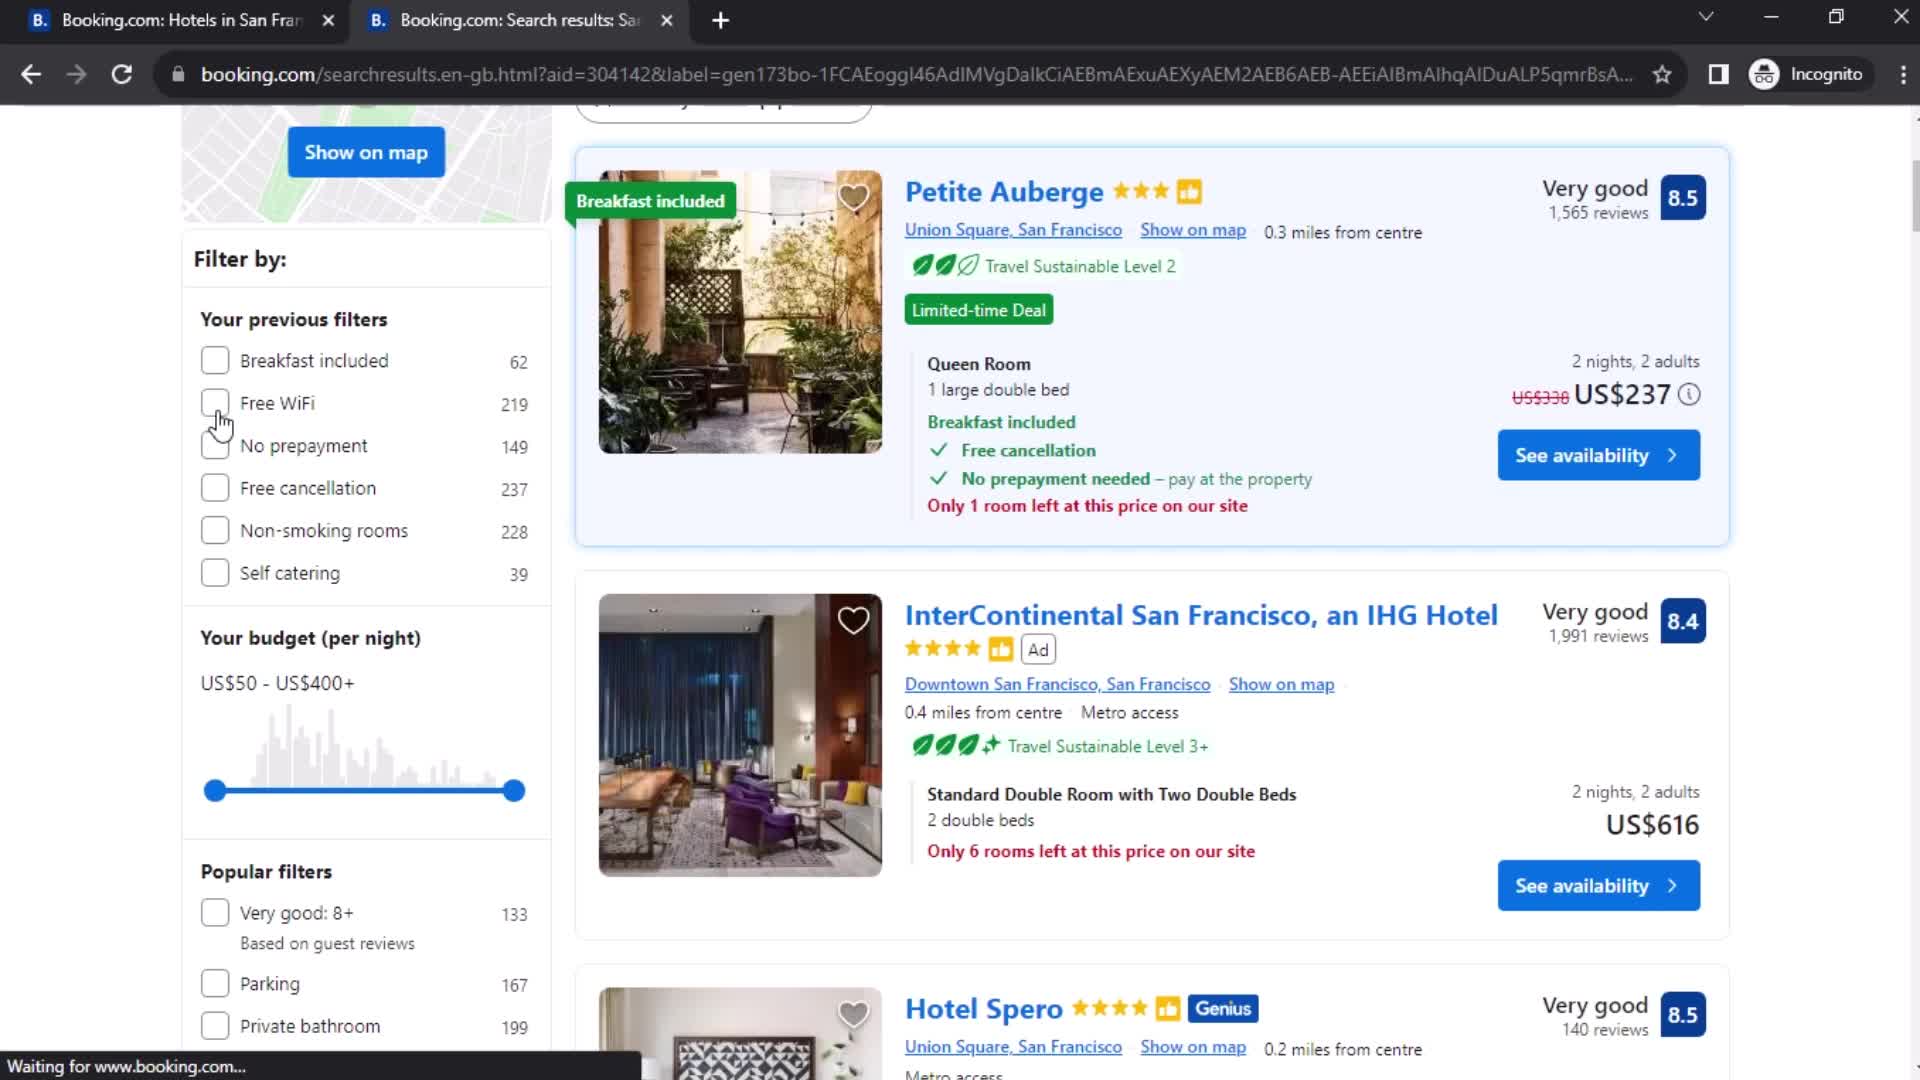Image resolution: width=1920 pixels, height=1080 pixels.
Task: Expand the Private bathroom filter option
Action: coord(215,1026)
